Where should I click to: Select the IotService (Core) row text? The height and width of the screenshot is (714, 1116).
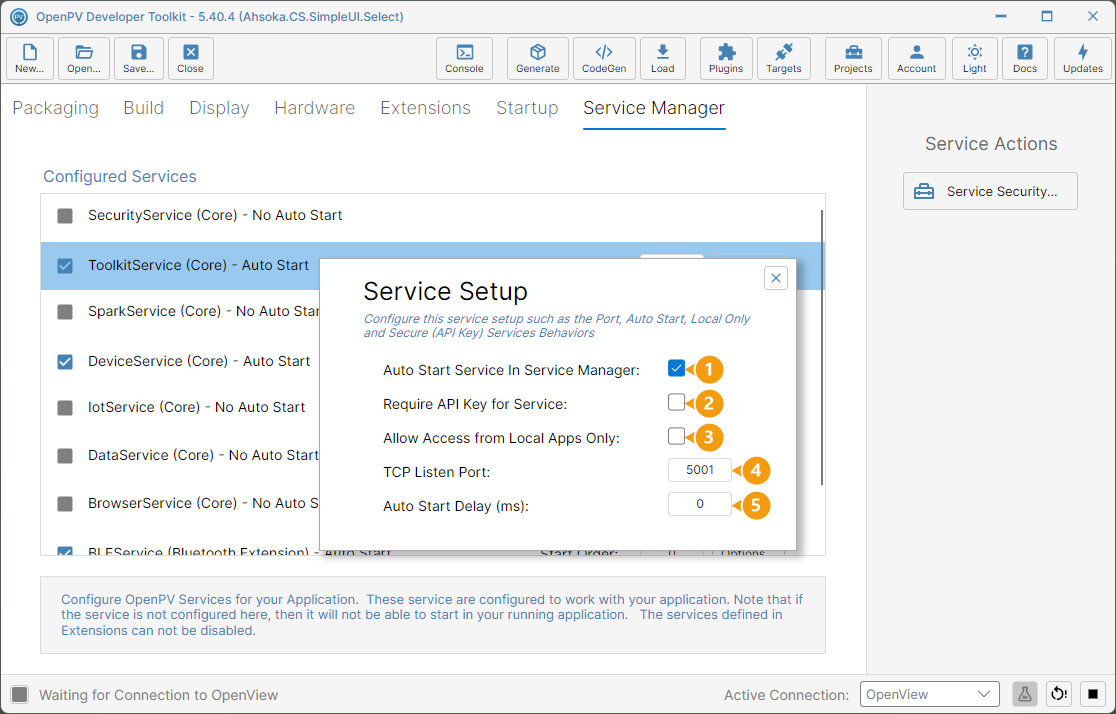pos(196,408)
